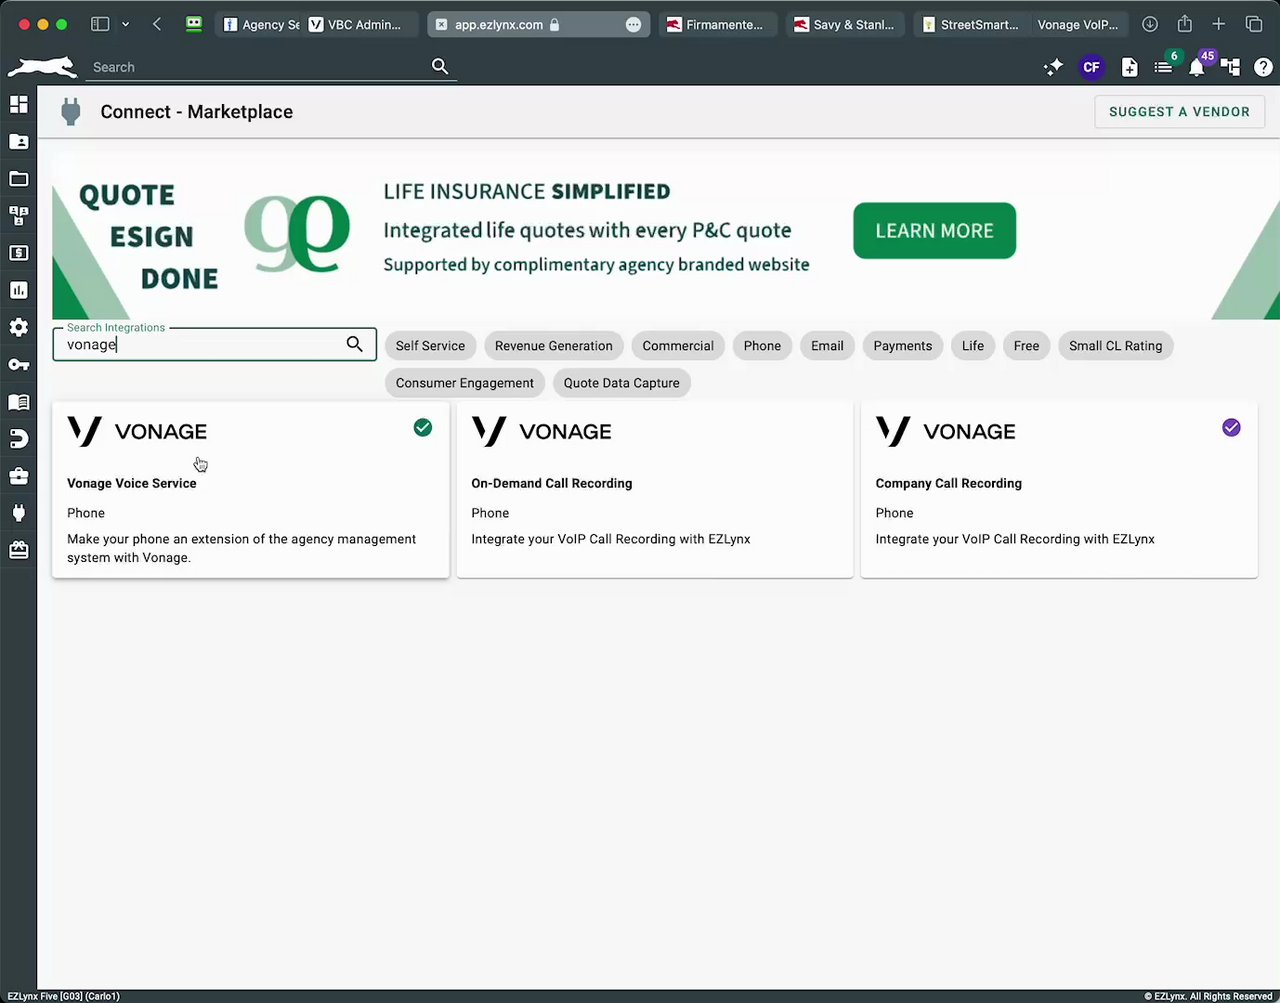The image size is (1280, 1003).
Task: Filter by Consumer Engagement chip
Action: (464, 383)
